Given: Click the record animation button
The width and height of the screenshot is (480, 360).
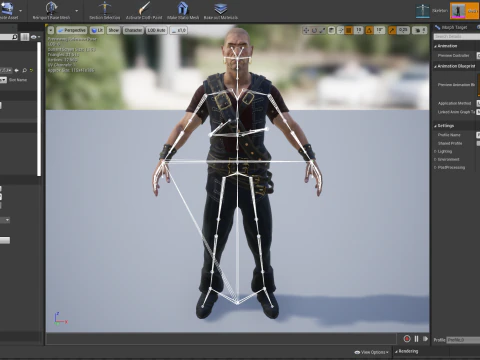Looking at the screenshot, I should 407,339.
